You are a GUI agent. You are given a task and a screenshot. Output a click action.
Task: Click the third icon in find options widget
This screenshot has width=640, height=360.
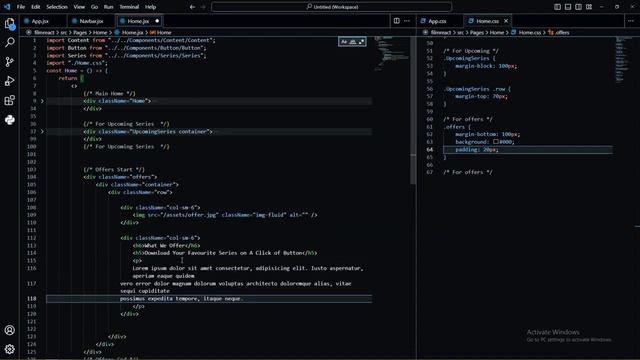point(361,42)
